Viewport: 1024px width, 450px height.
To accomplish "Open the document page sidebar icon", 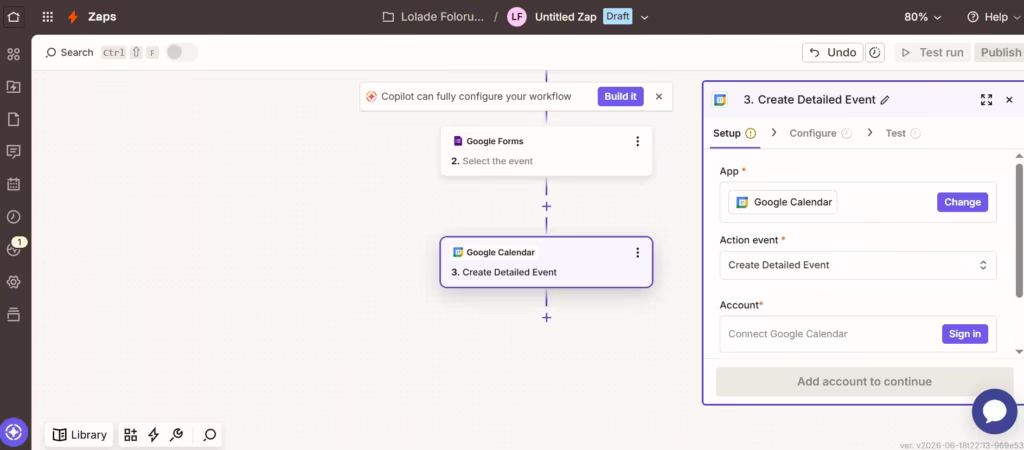I will tap(14, 120).
